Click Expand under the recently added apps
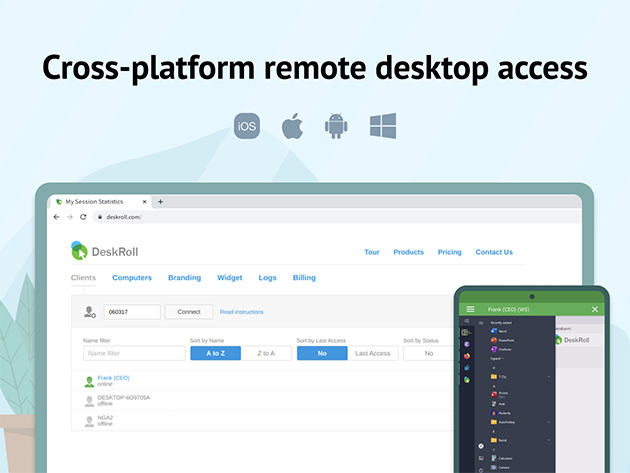The image size is (630, 473). point(497,358)
